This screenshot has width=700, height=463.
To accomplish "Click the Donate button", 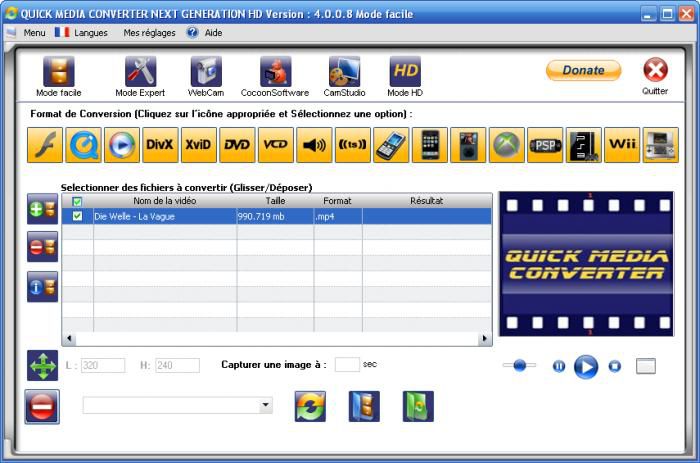I will tap(583, 70).
